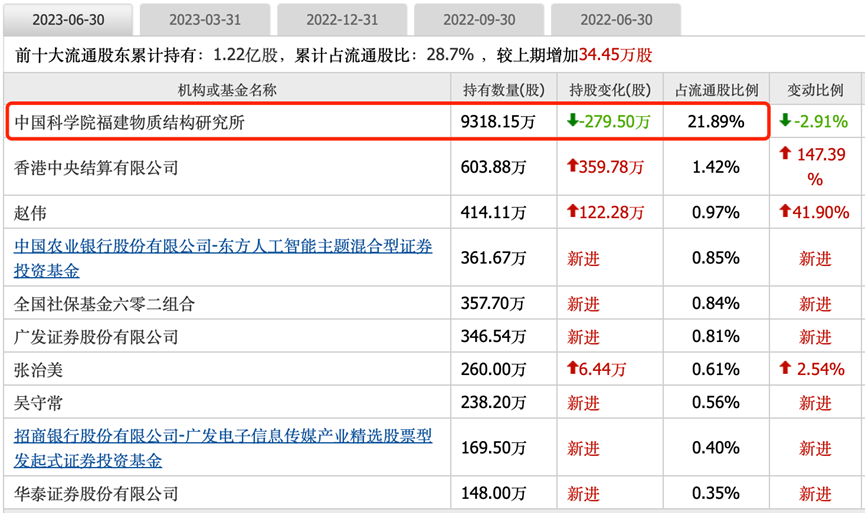Click the 41.90% change ratio

pos(814,212)
